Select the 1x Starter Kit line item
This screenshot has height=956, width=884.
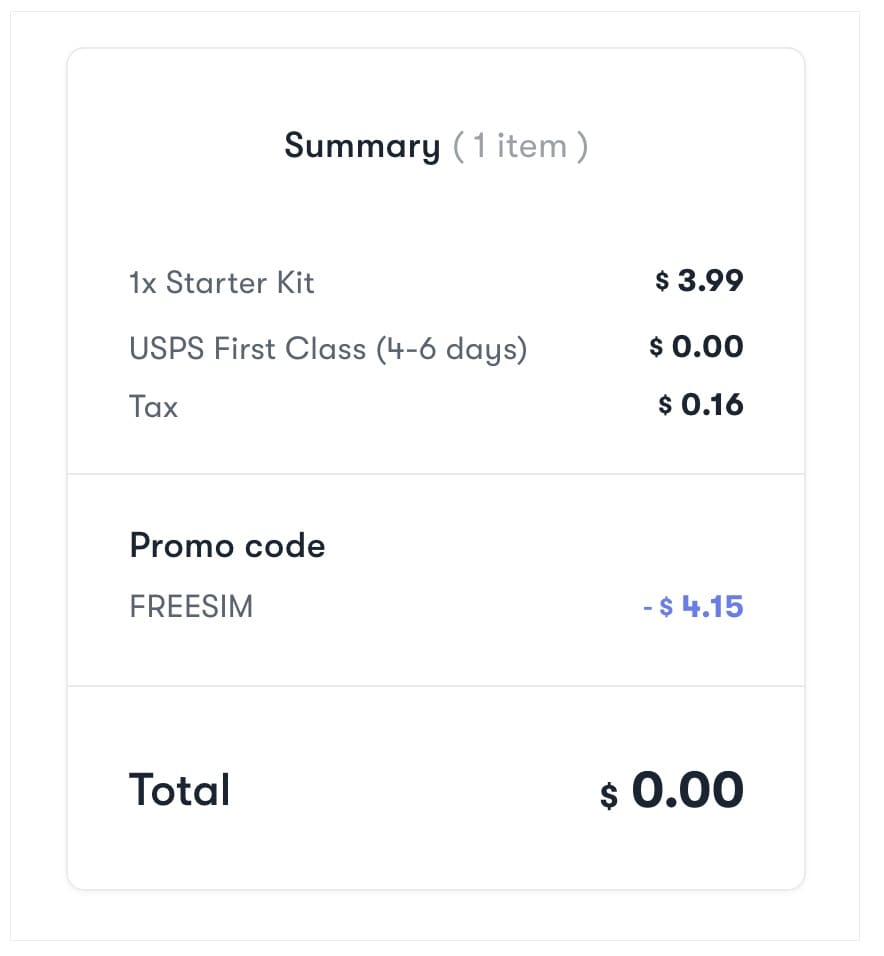[222, 283]
